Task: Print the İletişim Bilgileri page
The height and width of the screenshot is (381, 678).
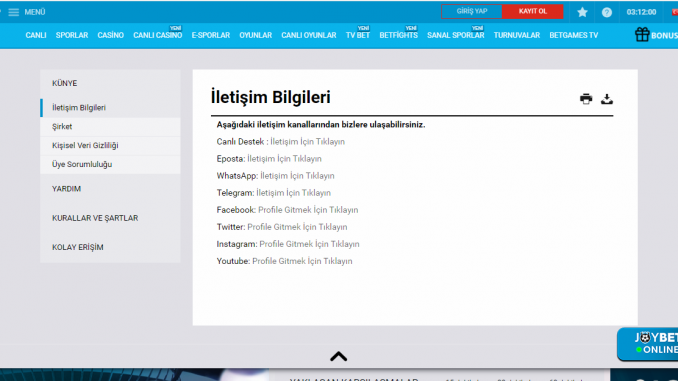Action: pyautogui.click(x=586, y=99)
